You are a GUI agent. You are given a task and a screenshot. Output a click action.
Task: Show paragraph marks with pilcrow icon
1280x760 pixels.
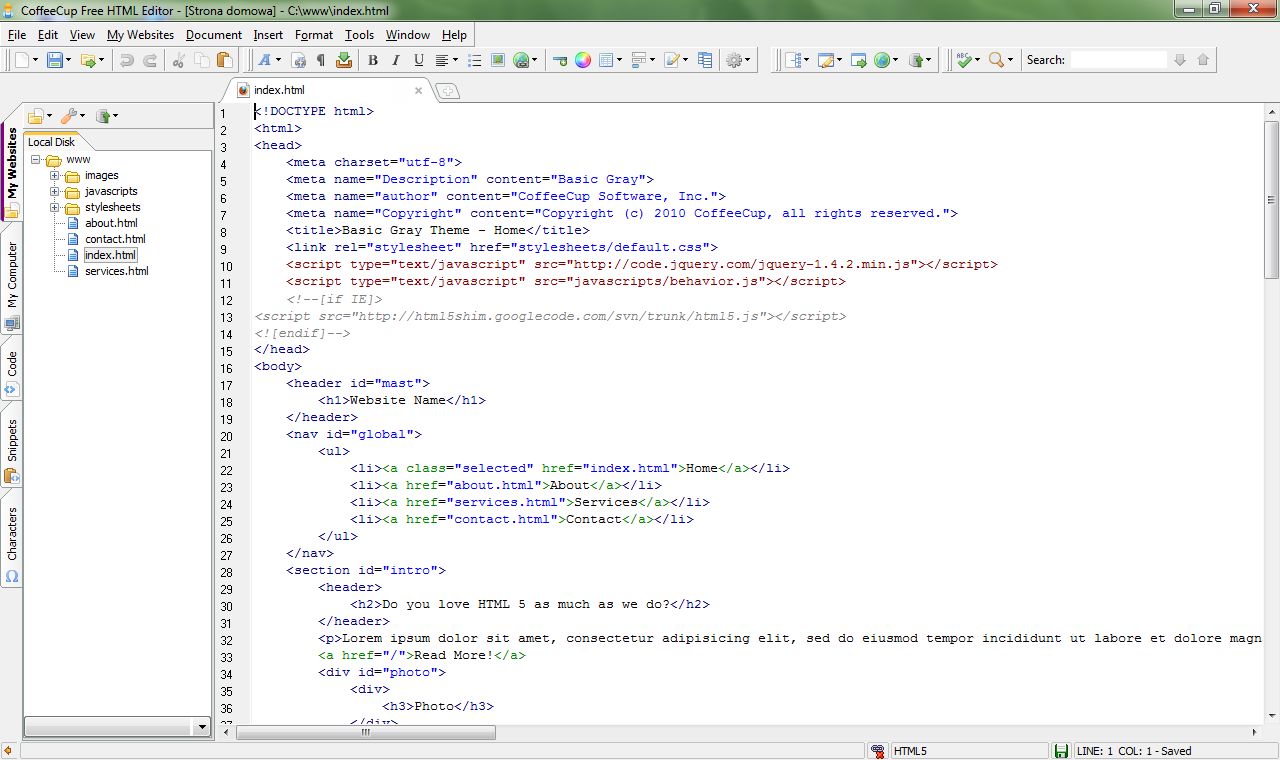pos(321,60)
